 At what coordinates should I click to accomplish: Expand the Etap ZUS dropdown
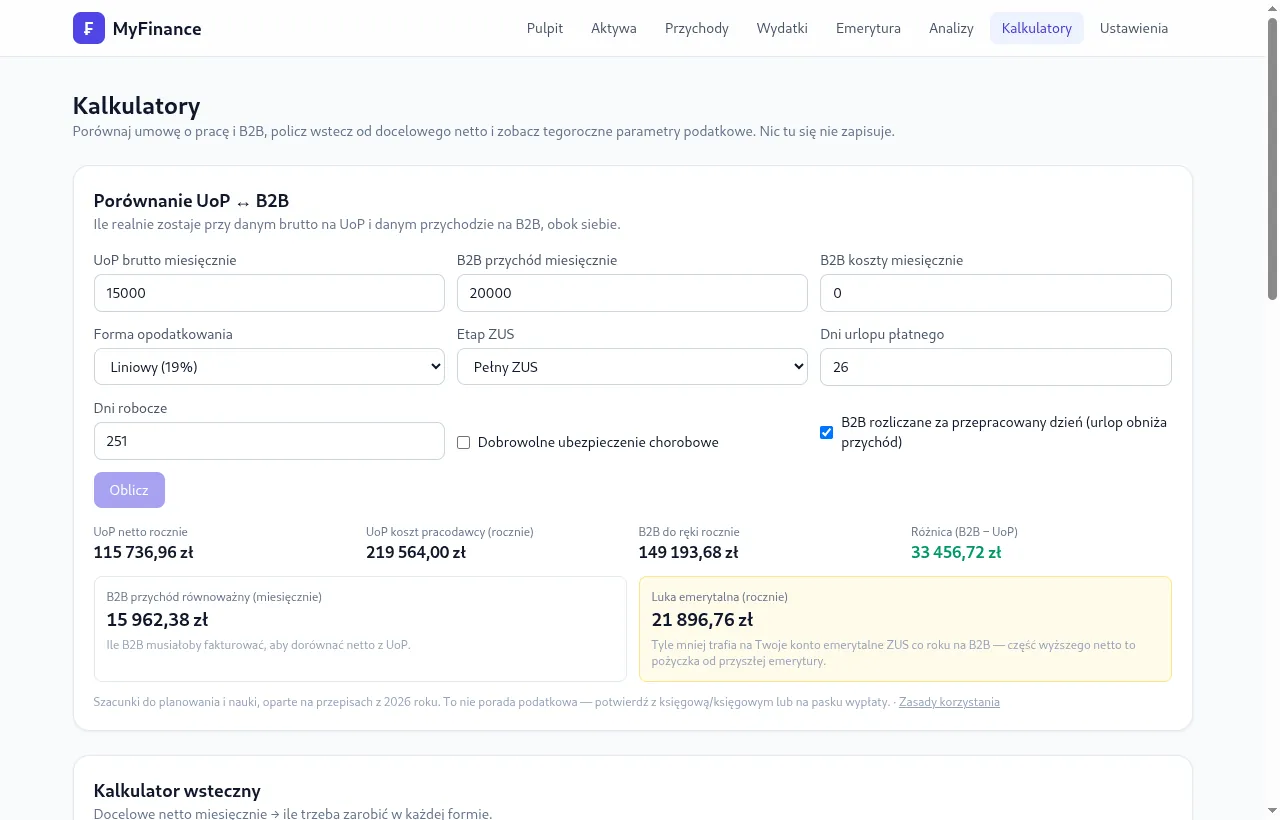pyautogui.click(x=632, y=367)
